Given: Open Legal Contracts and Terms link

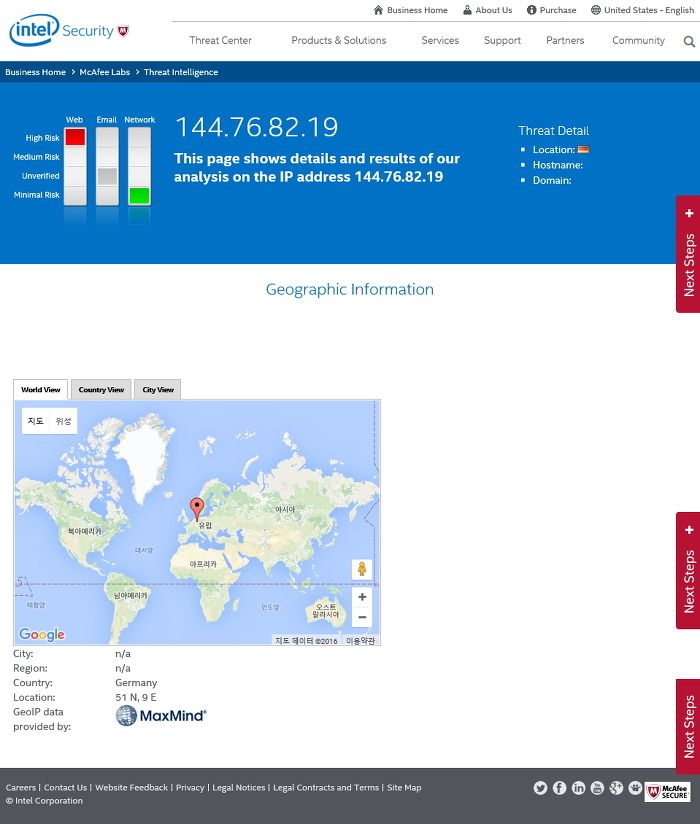Looking at the screenshot, I should [x=326, y=787].
